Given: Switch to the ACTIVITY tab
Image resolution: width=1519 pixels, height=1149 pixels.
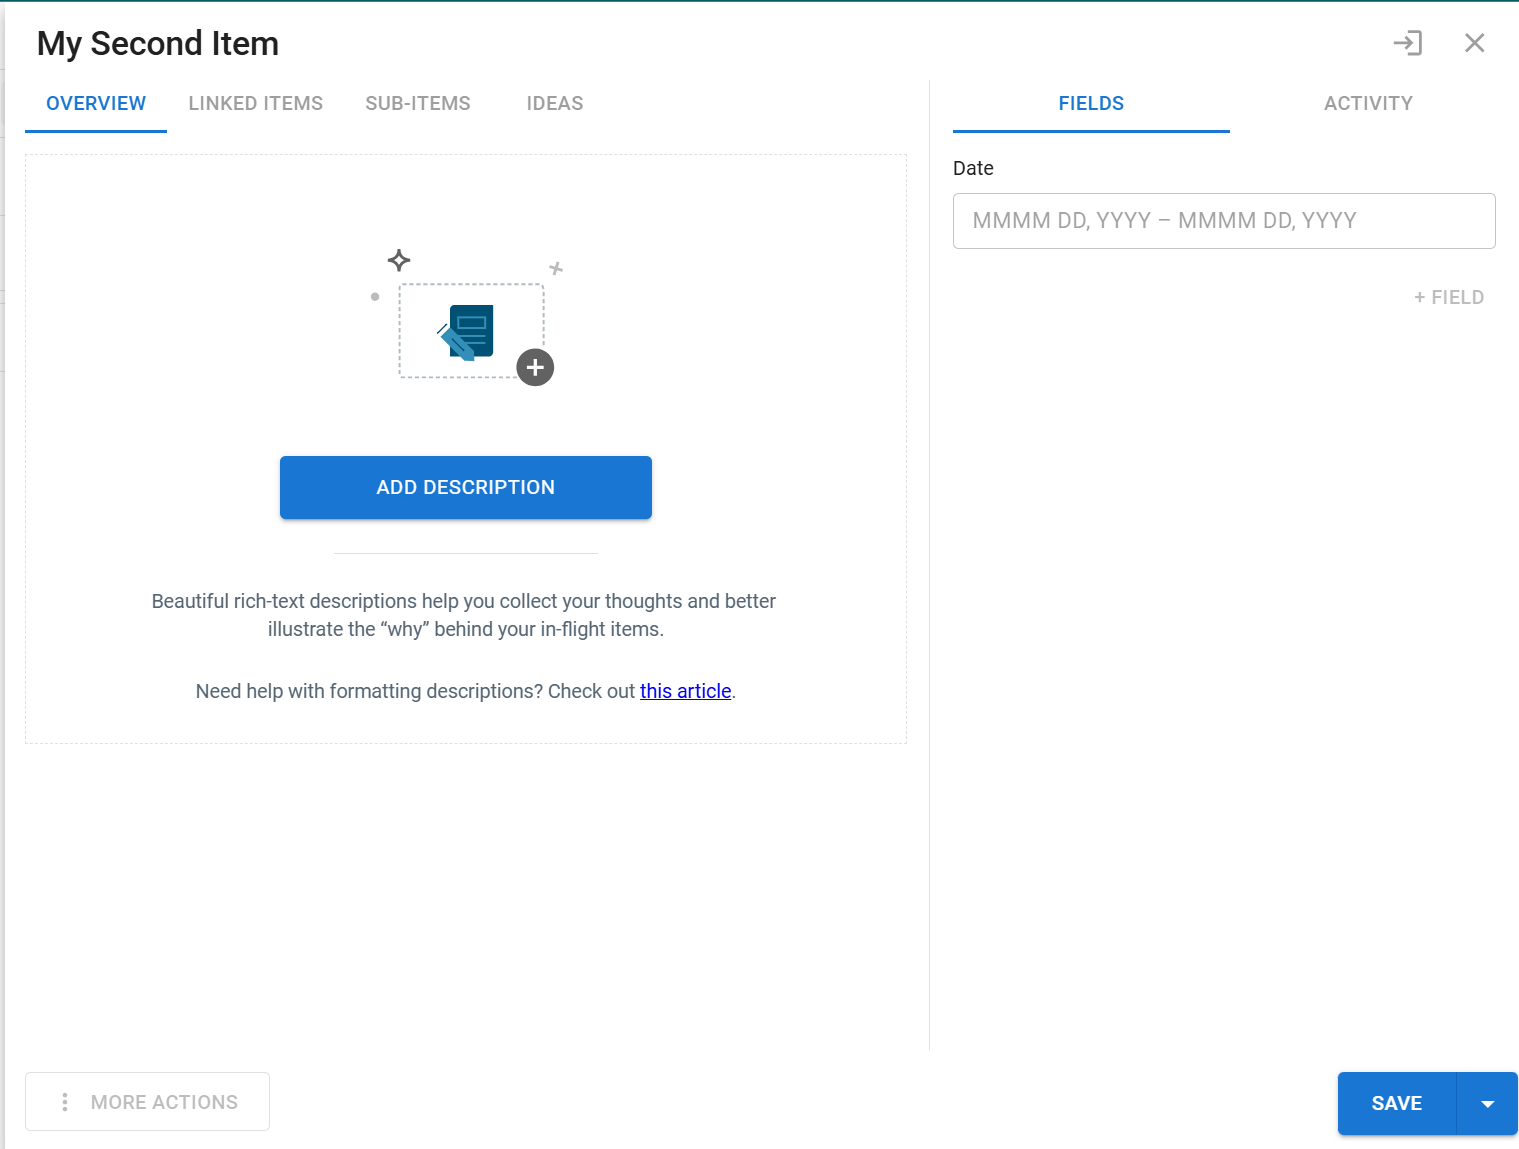Looking at the screenshot, I should click(1368, 103).
